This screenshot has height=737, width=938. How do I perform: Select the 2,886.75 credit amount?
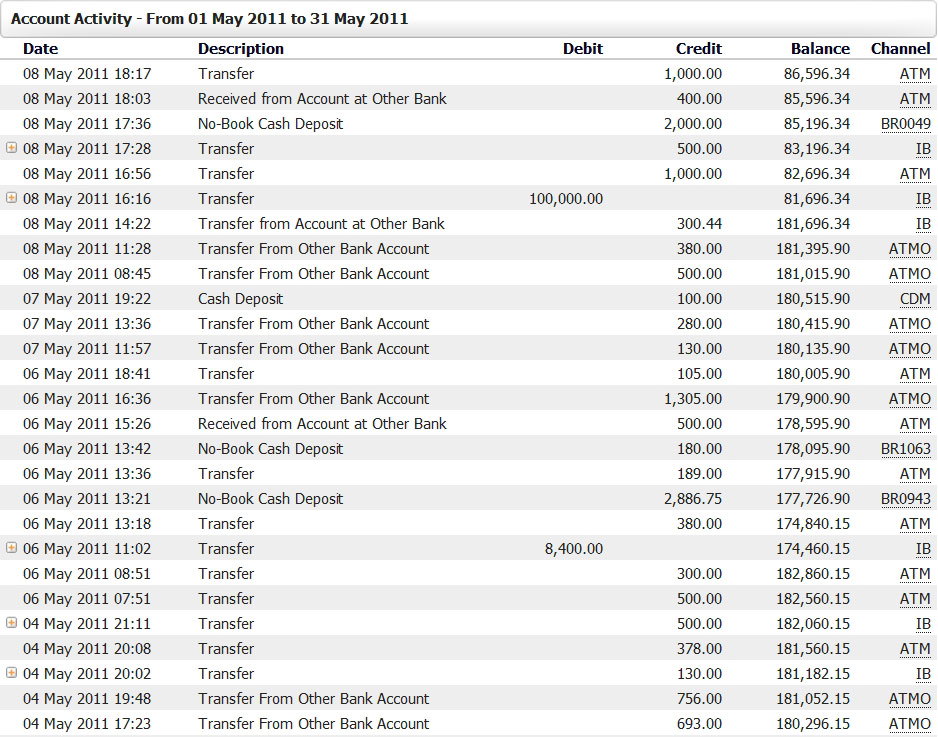(x=693, y=500)
